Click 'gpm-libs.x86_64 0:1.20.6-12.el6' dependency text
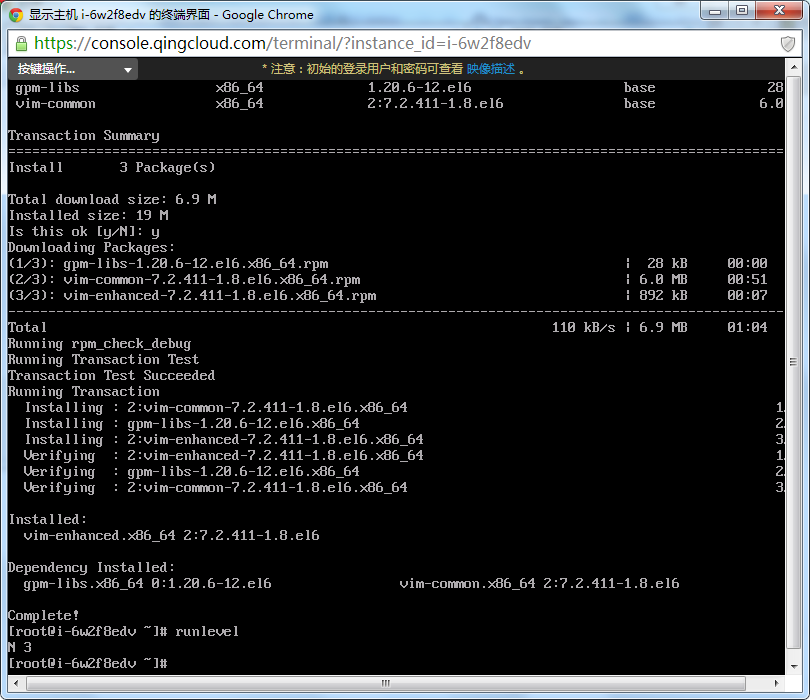 click(x=148, y=584)
